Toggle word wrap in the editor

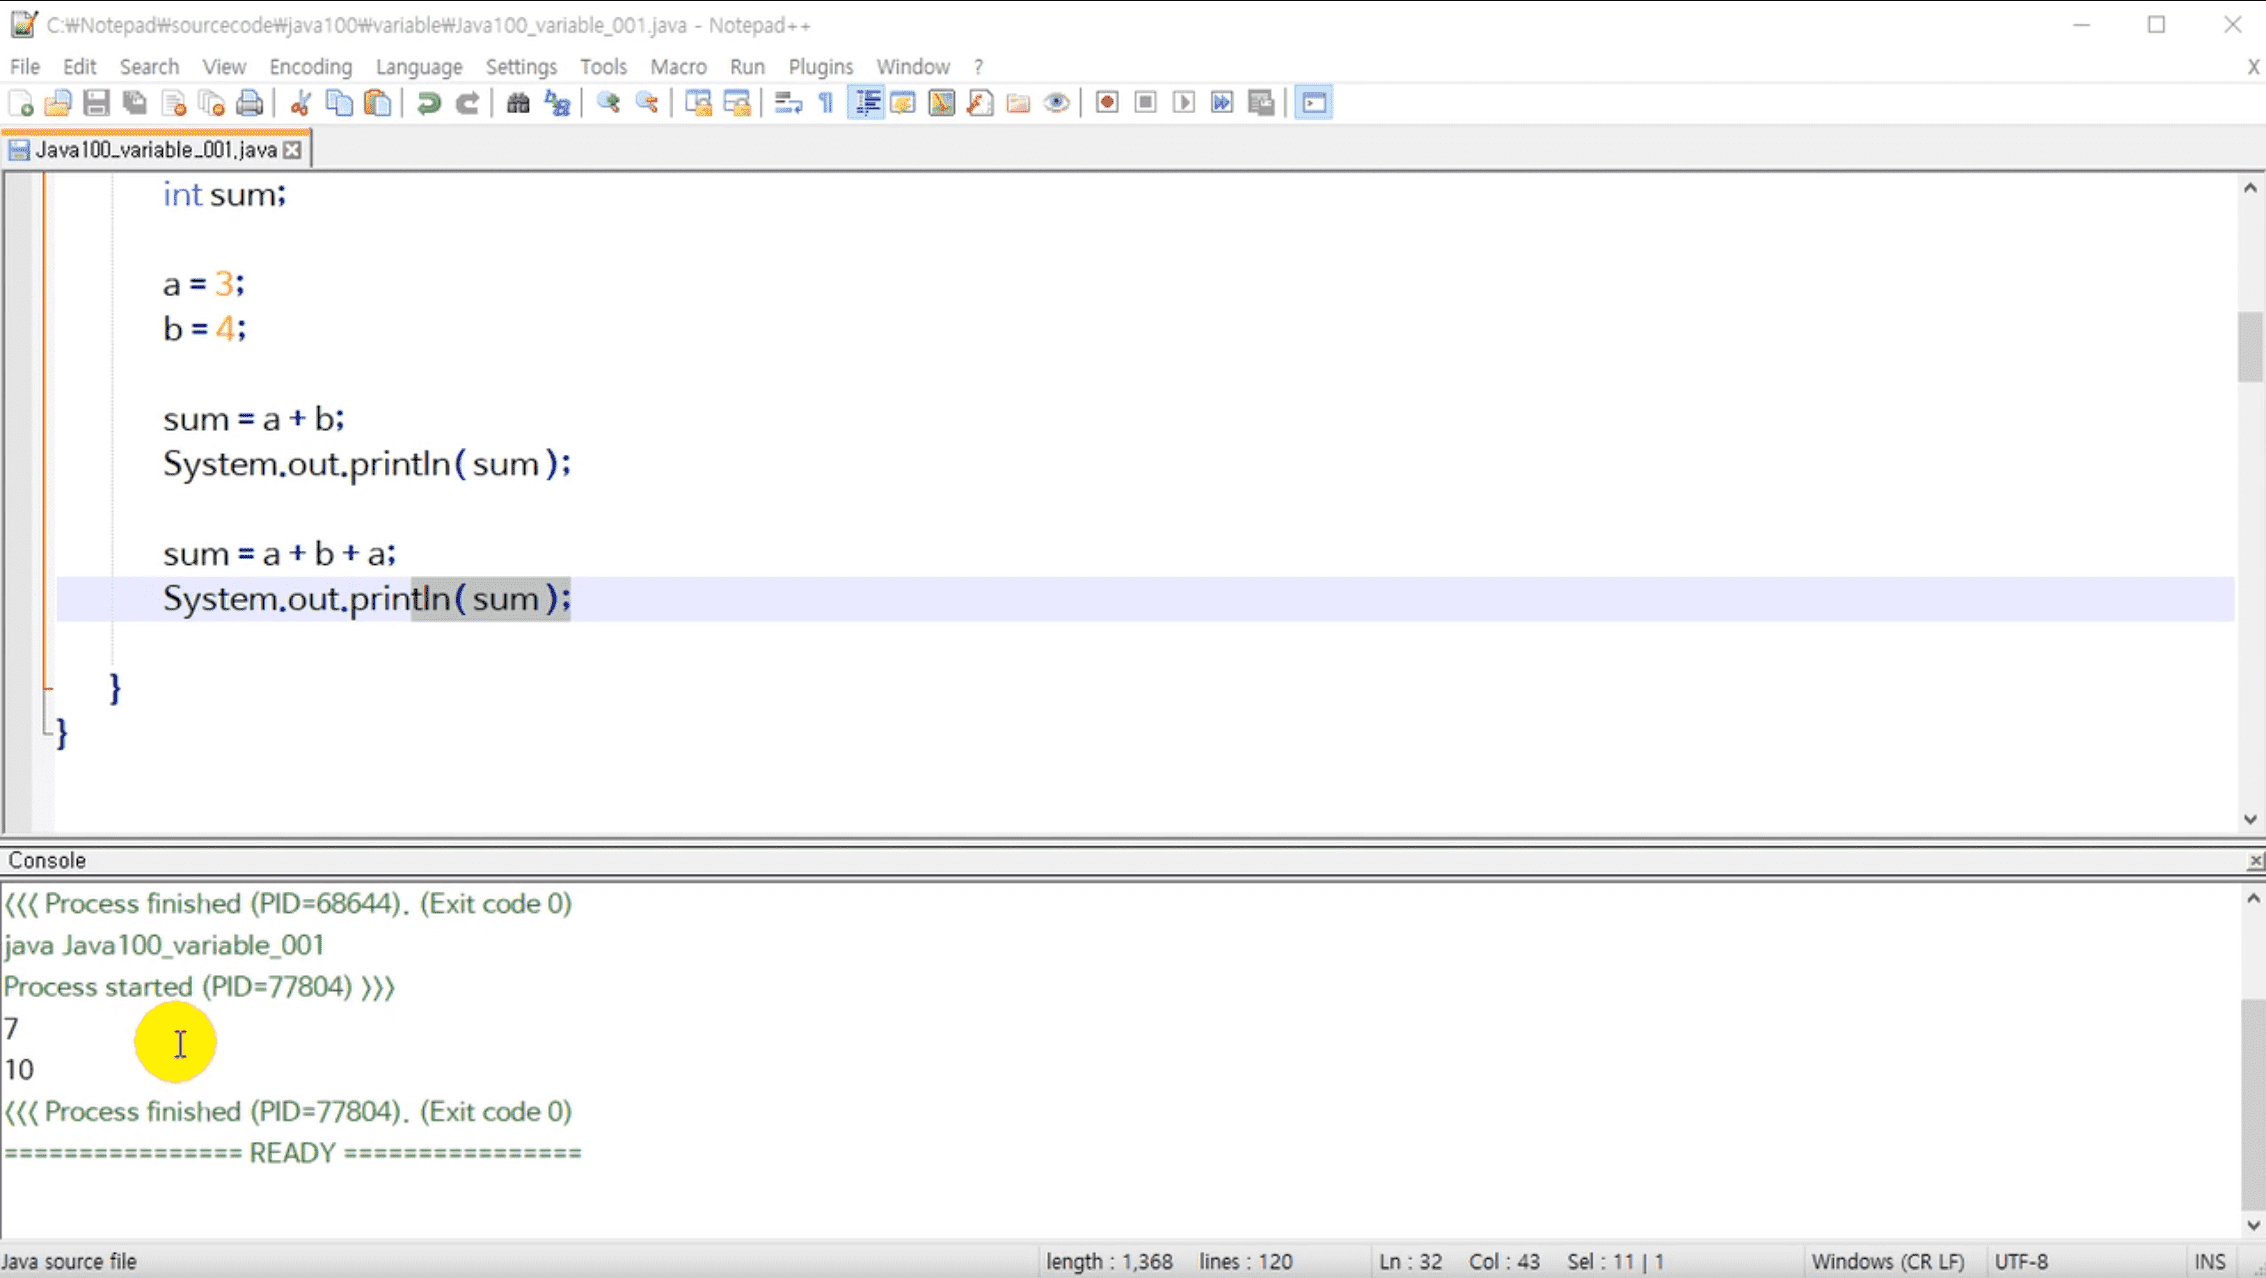(x=788, y=103)
